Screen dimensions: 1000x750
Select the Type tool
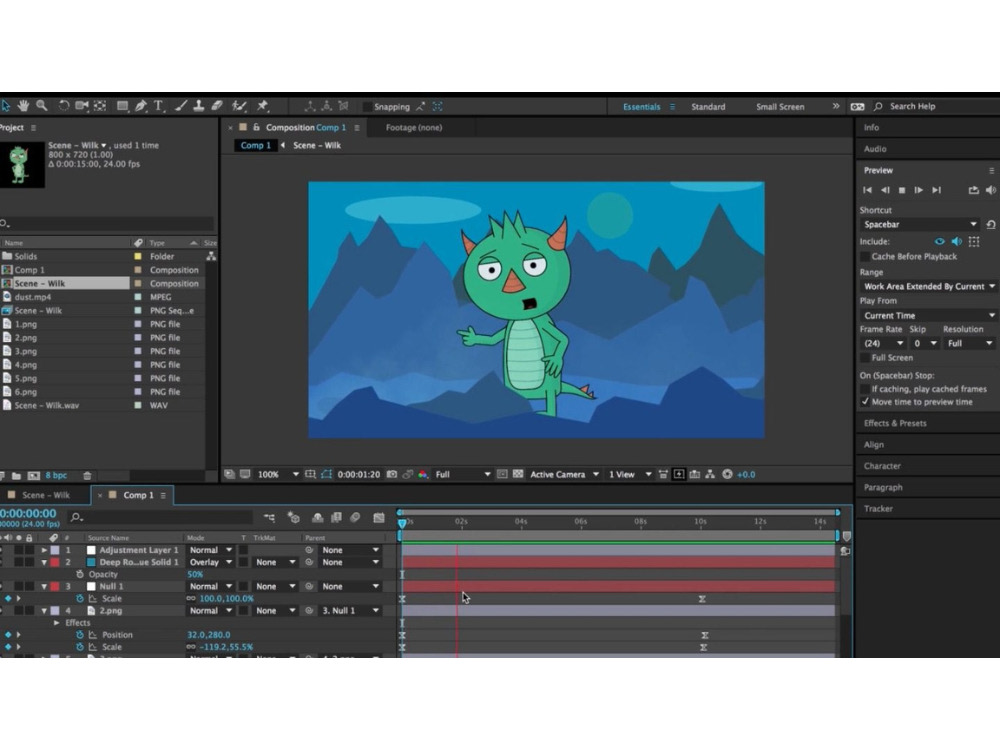click(x=159, y=106)
